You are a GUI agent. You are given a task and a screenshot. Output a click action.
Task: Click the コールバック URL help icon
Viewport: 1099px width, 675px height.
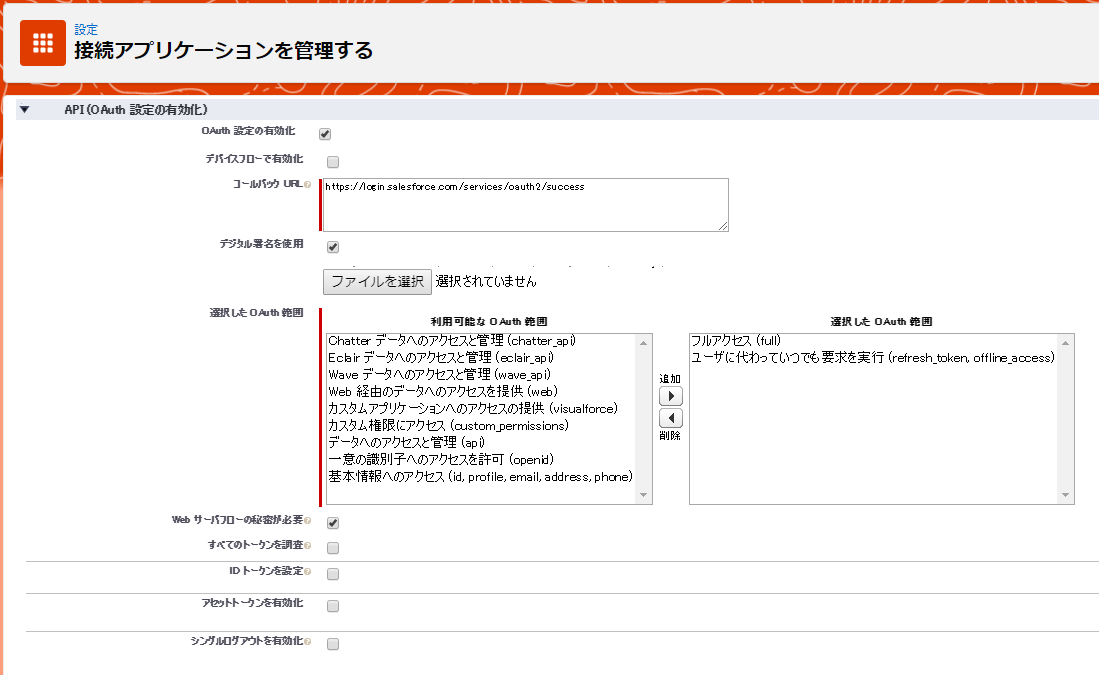tap(308, 185)
